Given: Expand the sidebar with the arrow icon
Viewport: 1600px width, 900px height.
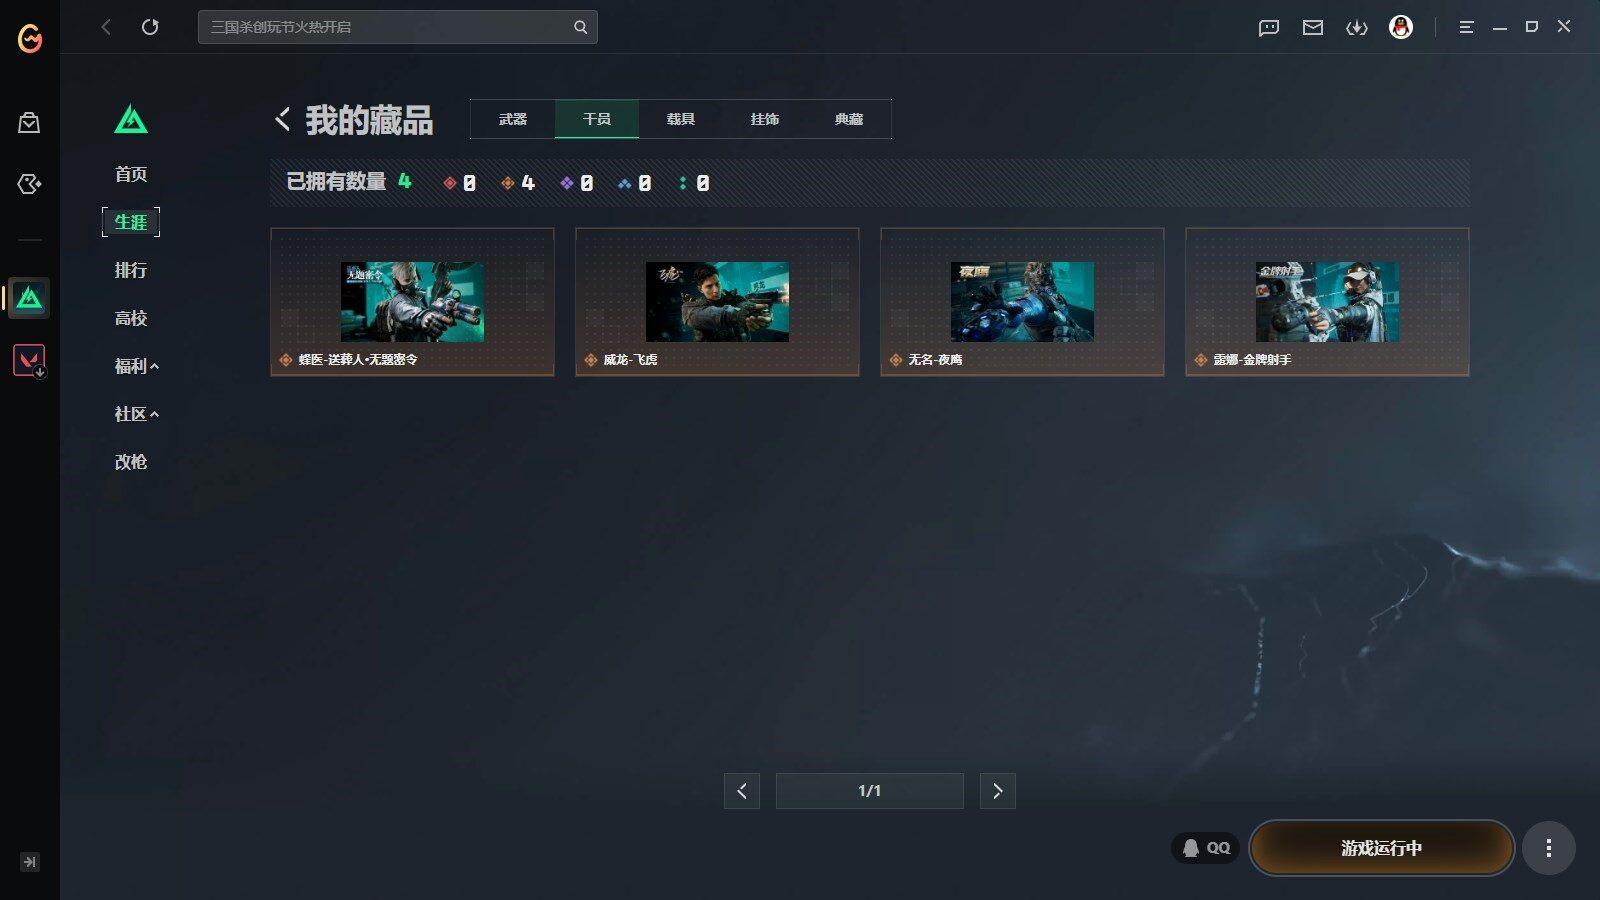Looking at the screenshot, I should [30, 862].
